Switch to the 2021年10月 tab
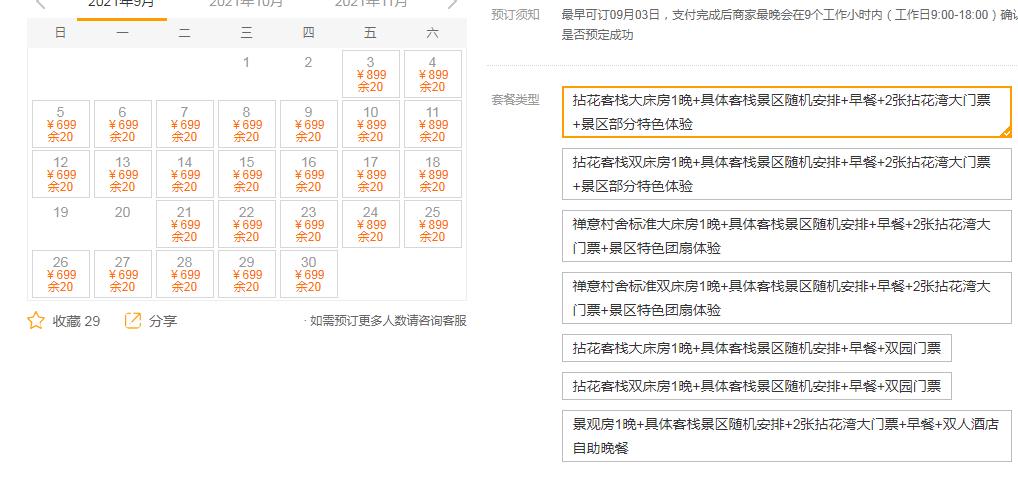Image resolution: width=1018 pixels, height=480 pixels. point(246,5)
